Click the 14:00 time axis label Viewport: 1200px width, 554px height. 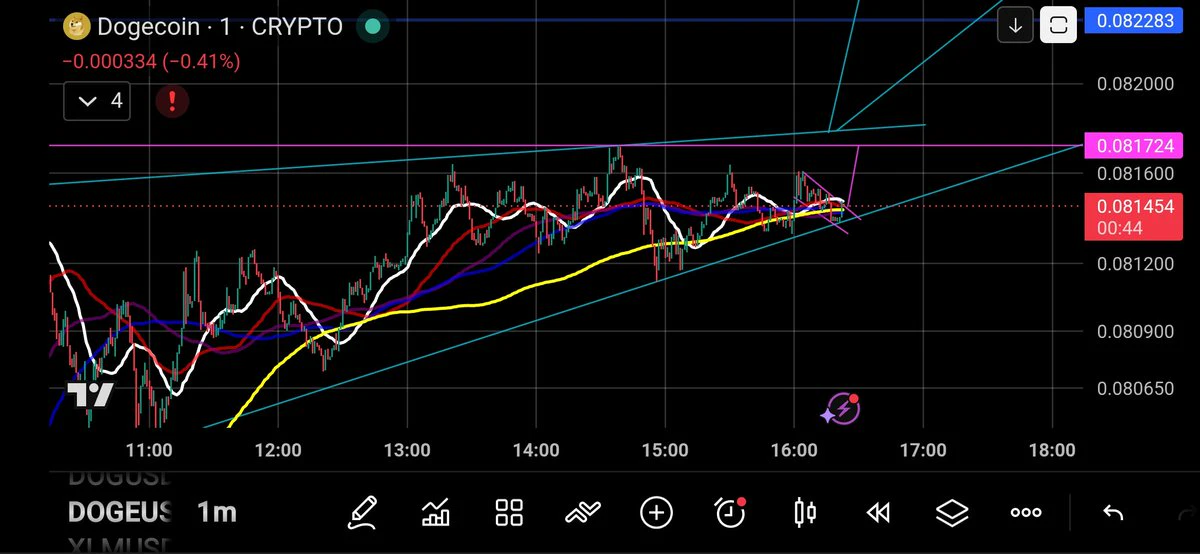535,450
